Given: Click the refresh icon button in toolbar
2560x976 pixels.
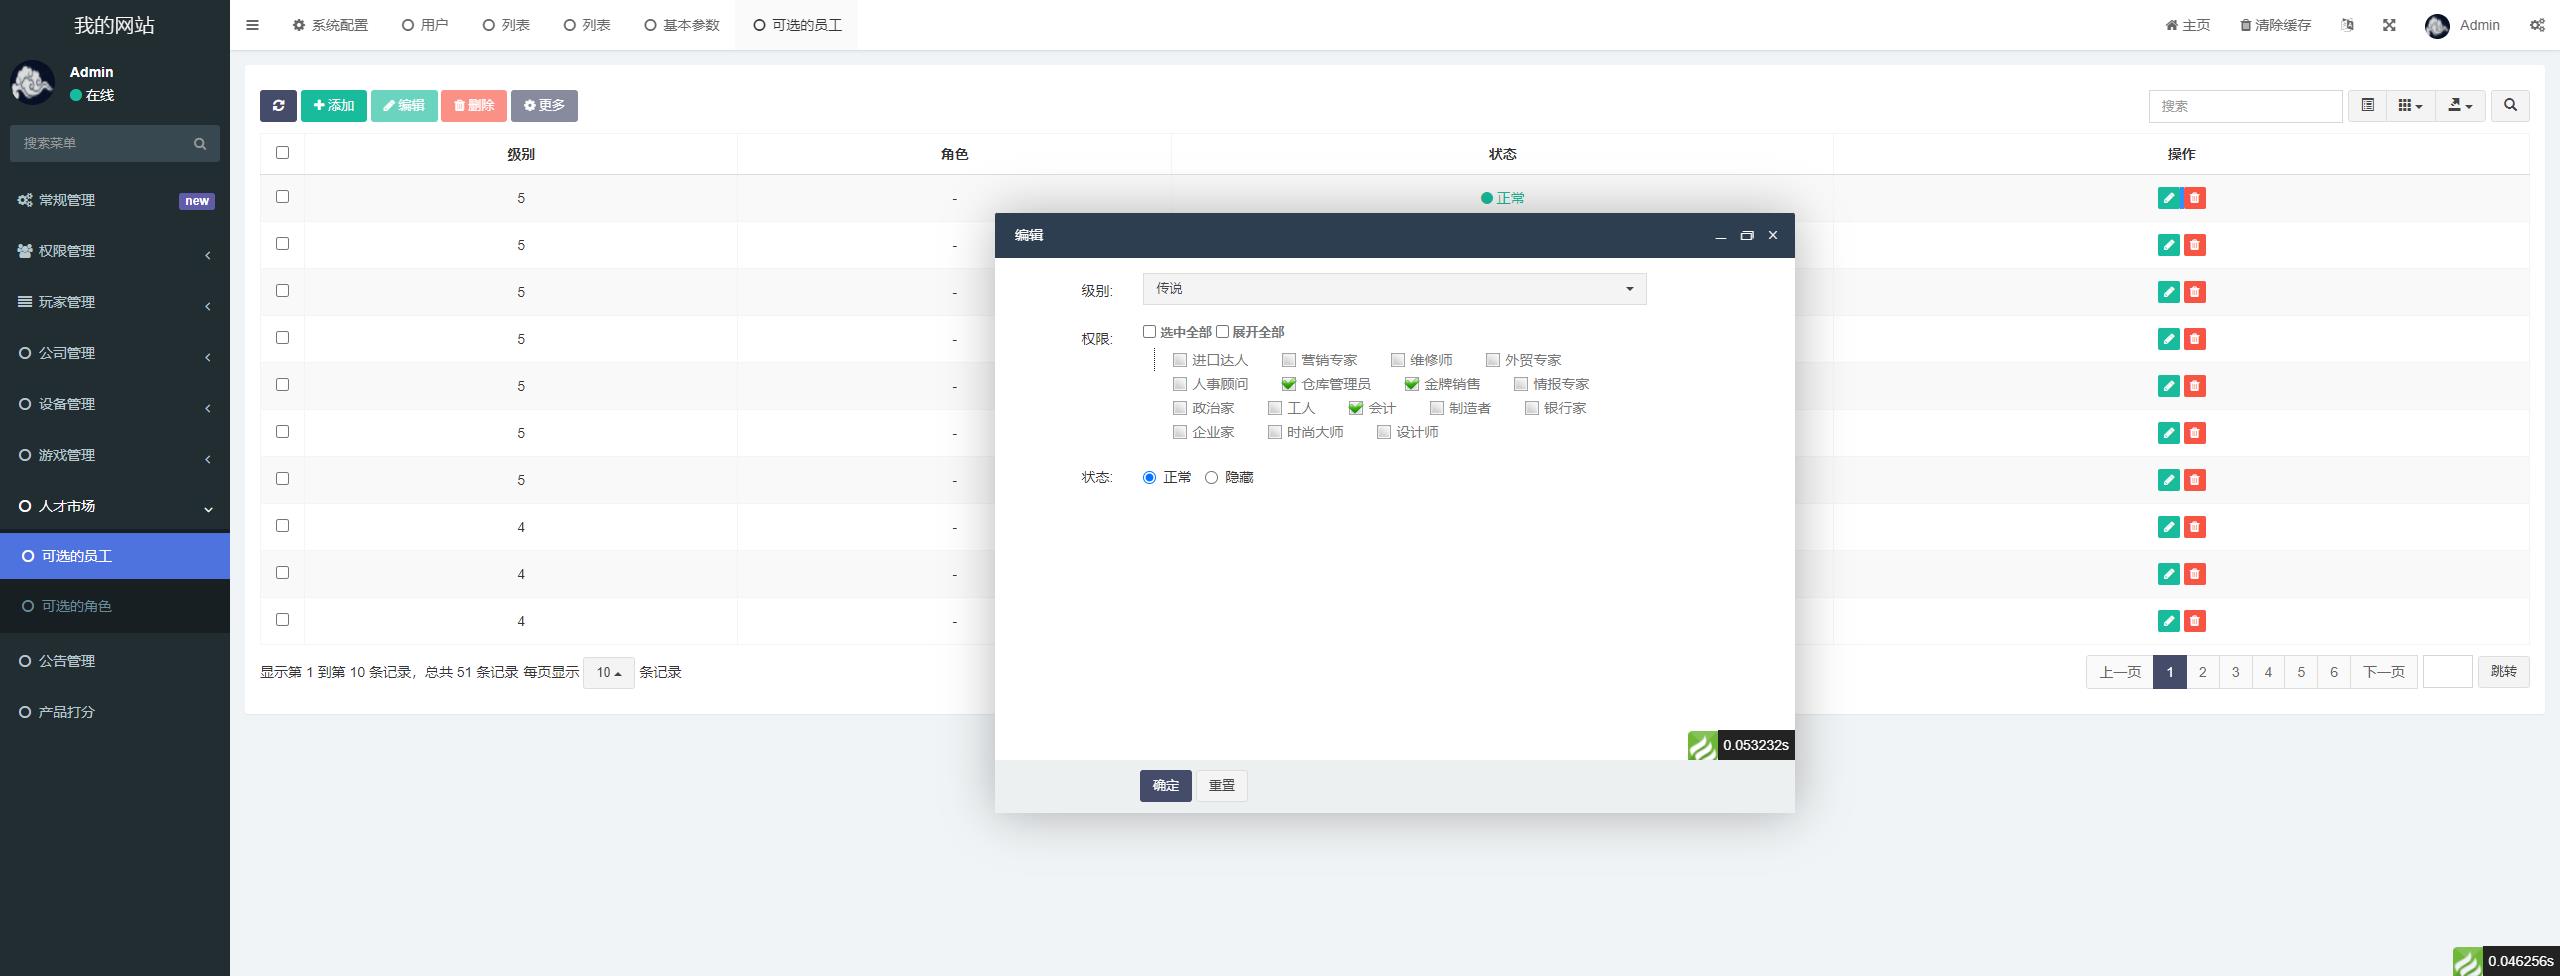Looking at the screenshot, I should tap(278, 106).
